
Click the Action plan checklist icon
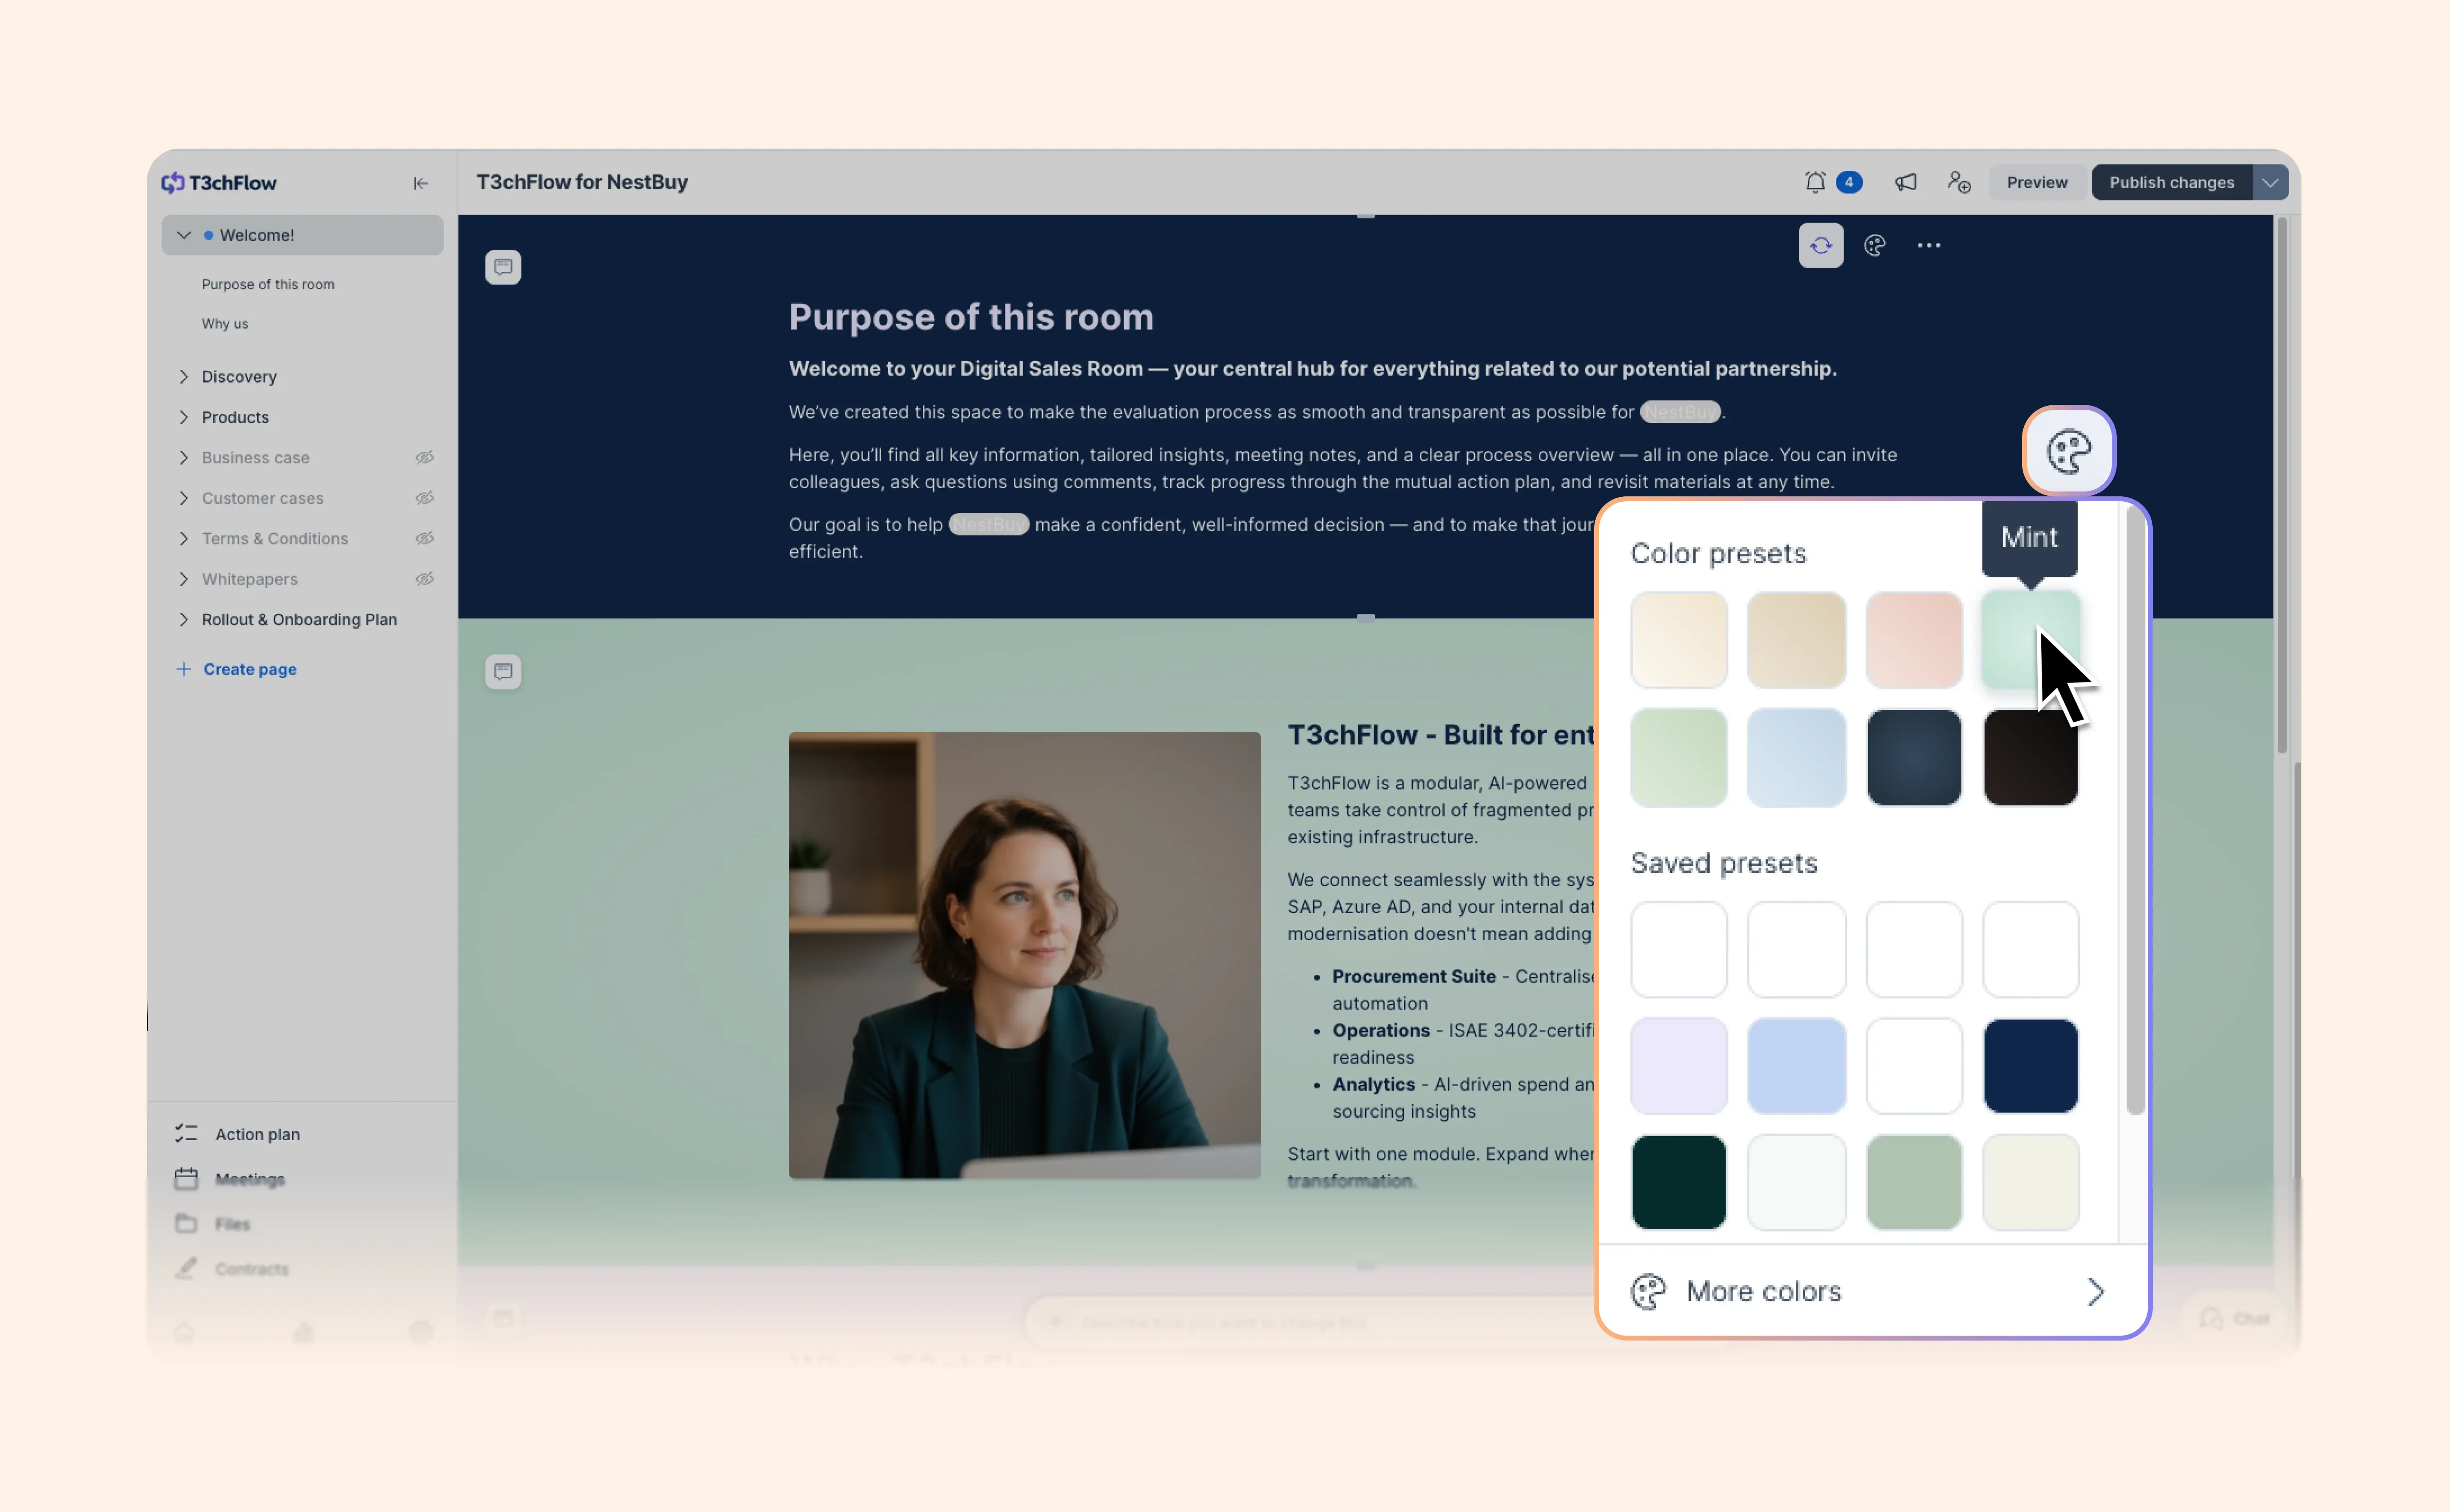click(186, 1133)
